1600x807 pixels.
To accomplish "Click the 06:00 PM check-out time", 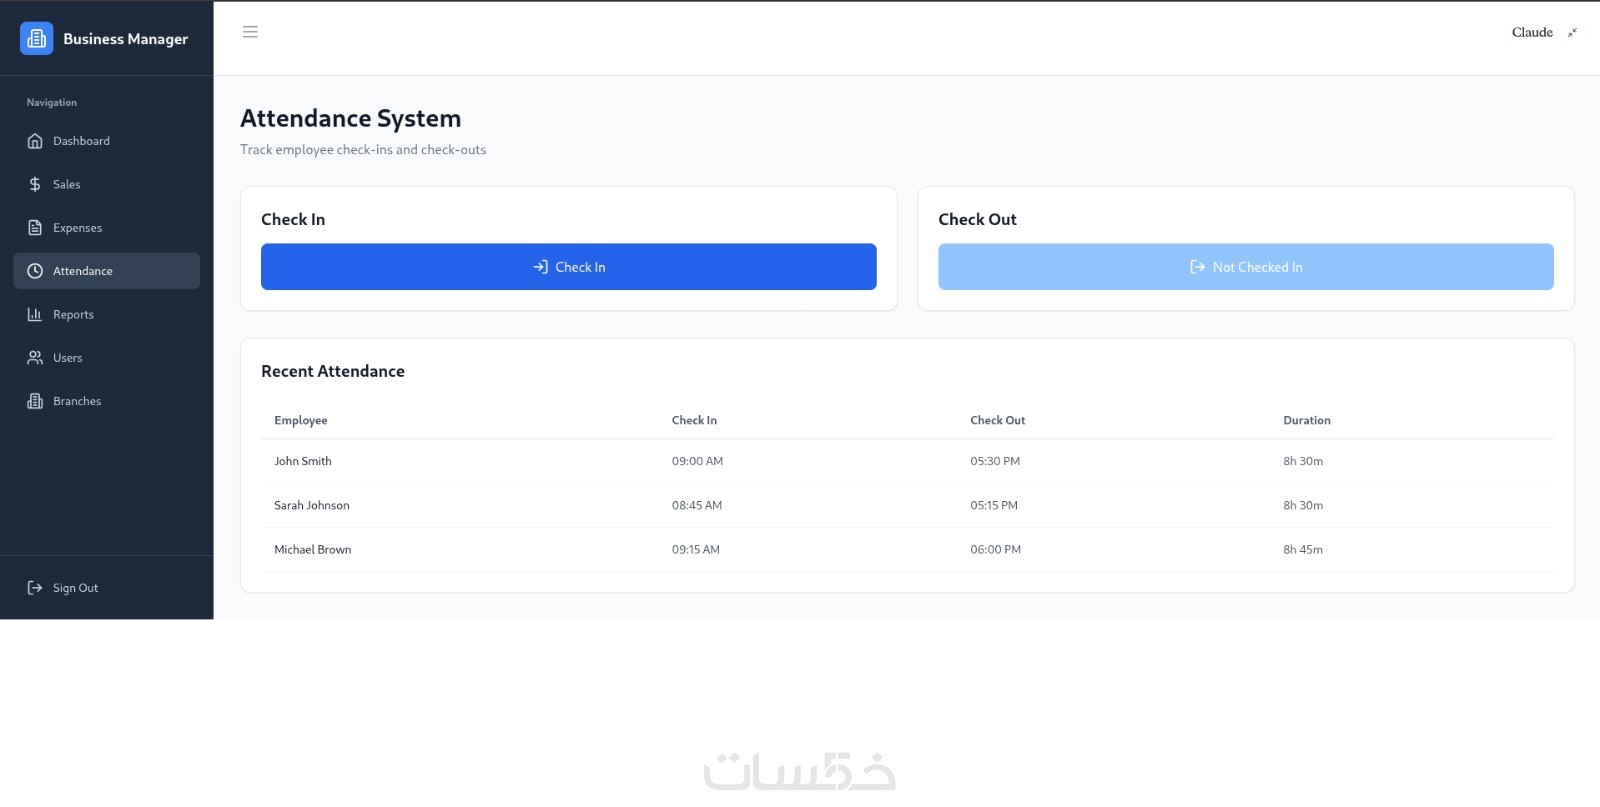I will (996, 549).
